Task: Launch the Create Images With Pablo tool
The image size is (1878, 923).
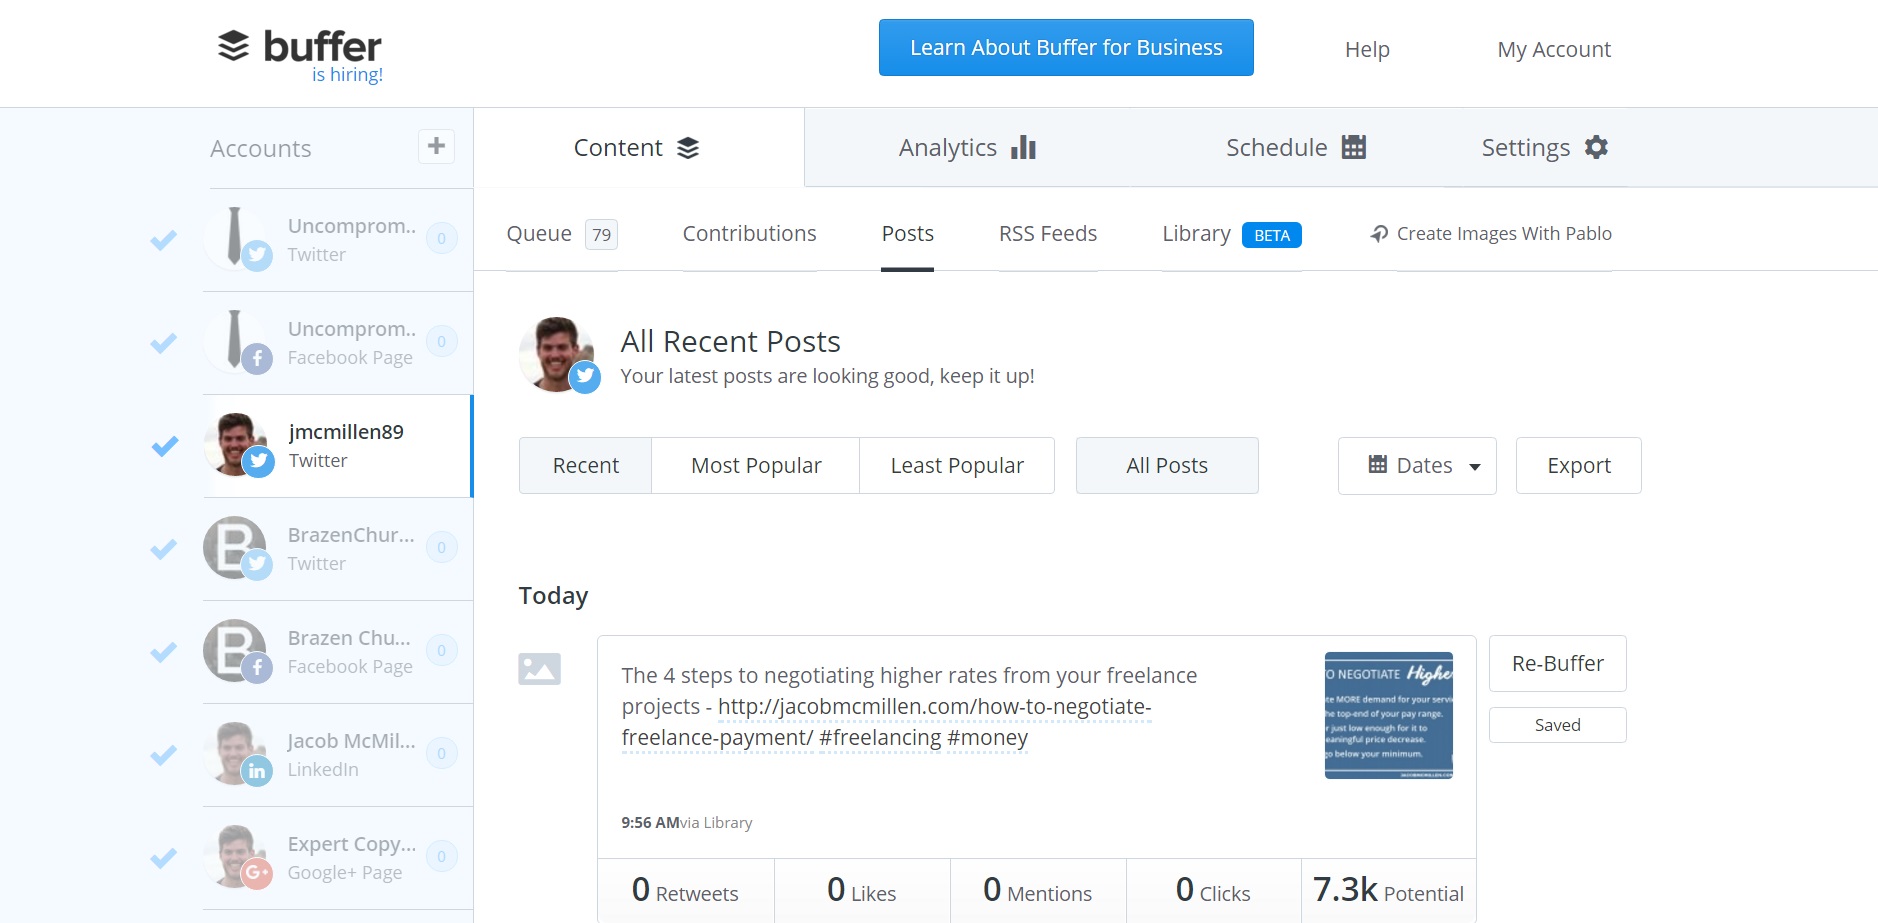Action: (1489, 233)
